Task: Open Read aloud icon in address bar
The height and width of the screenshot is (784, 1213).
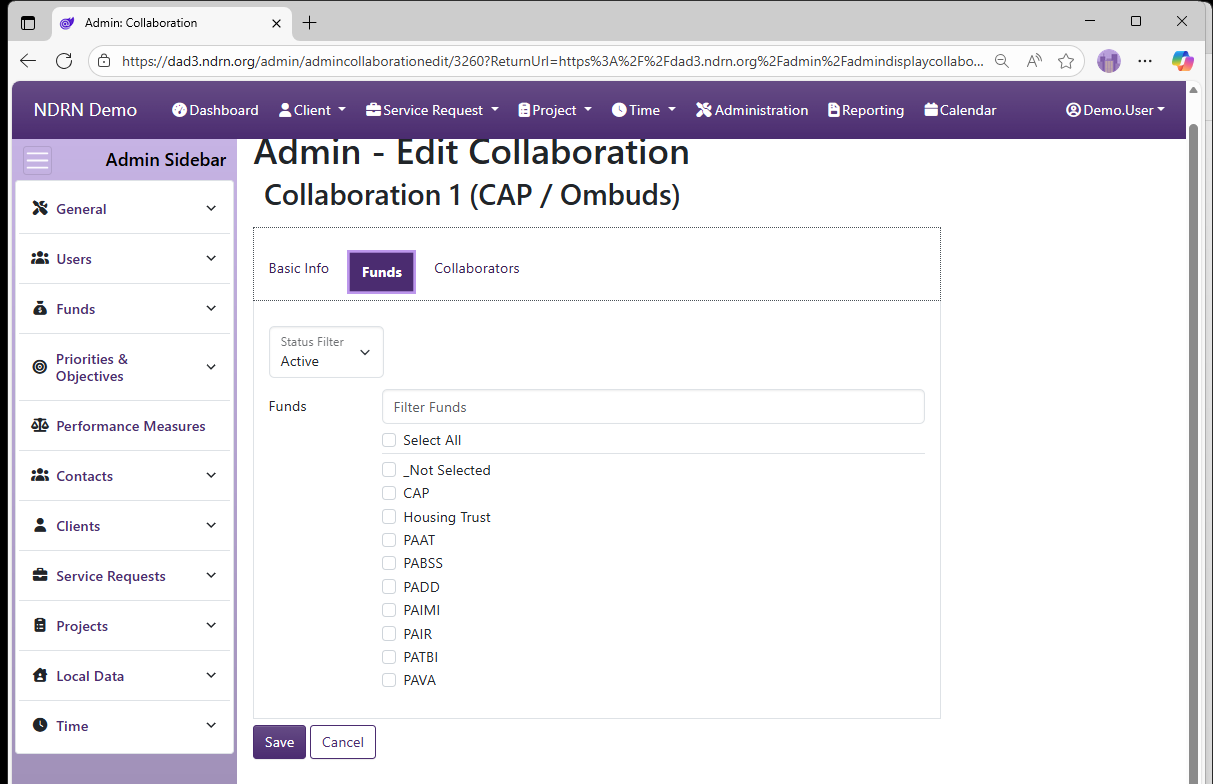Action: 1034,61
